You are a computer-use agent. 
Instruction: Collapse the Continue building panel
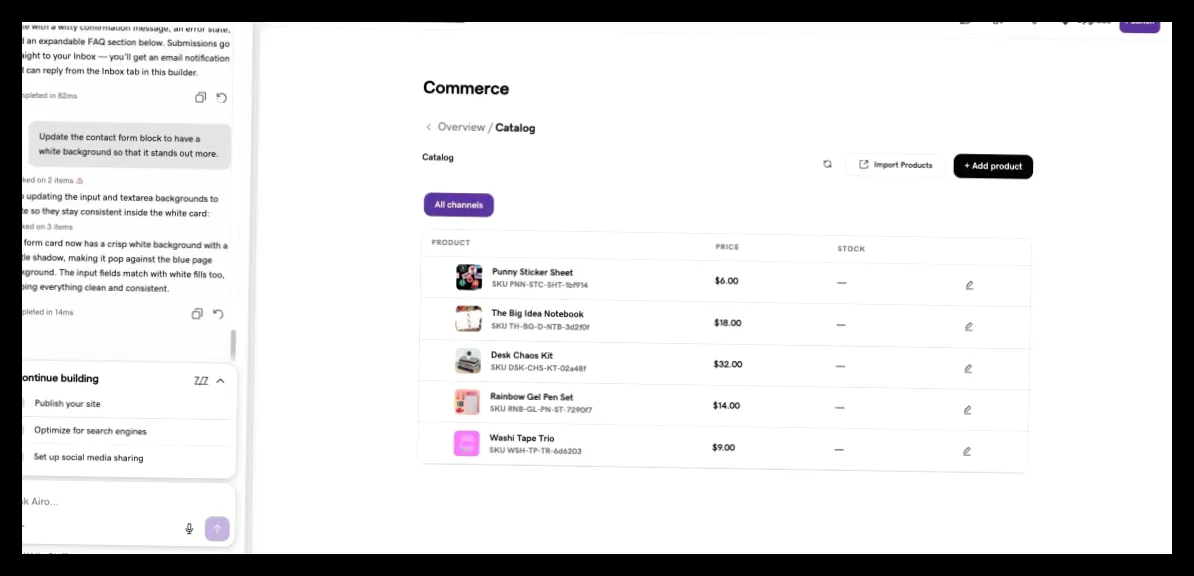221,381
